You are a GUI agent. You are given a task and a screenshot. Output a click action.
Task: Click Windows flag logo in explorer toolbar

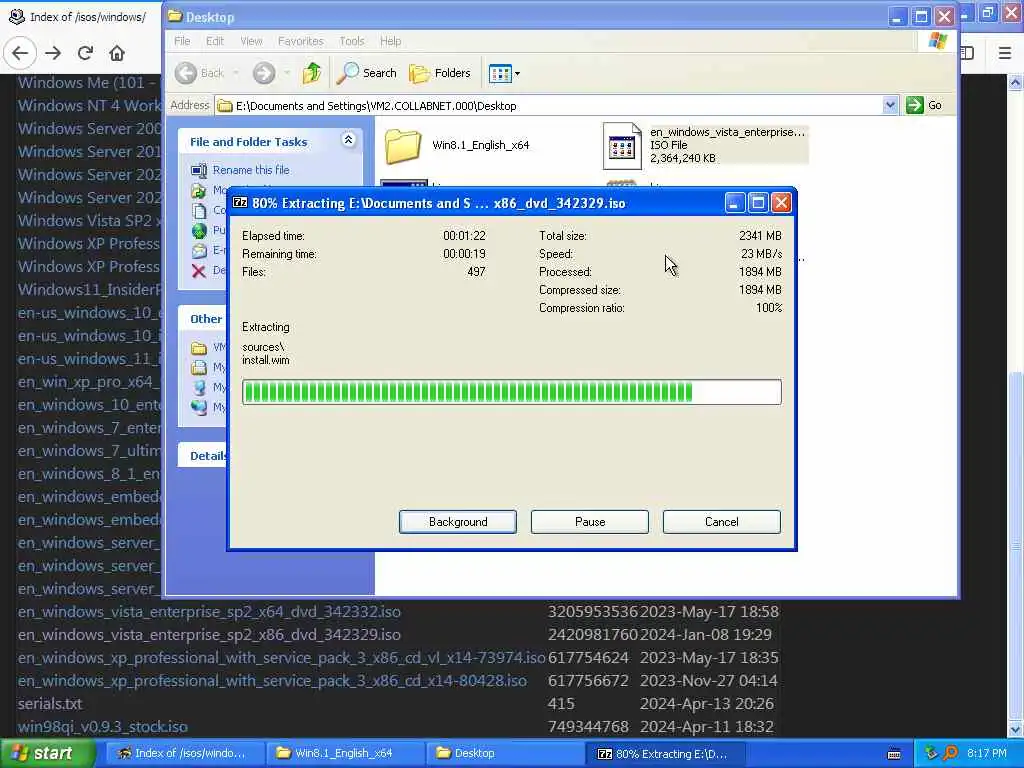pos(938,40)
